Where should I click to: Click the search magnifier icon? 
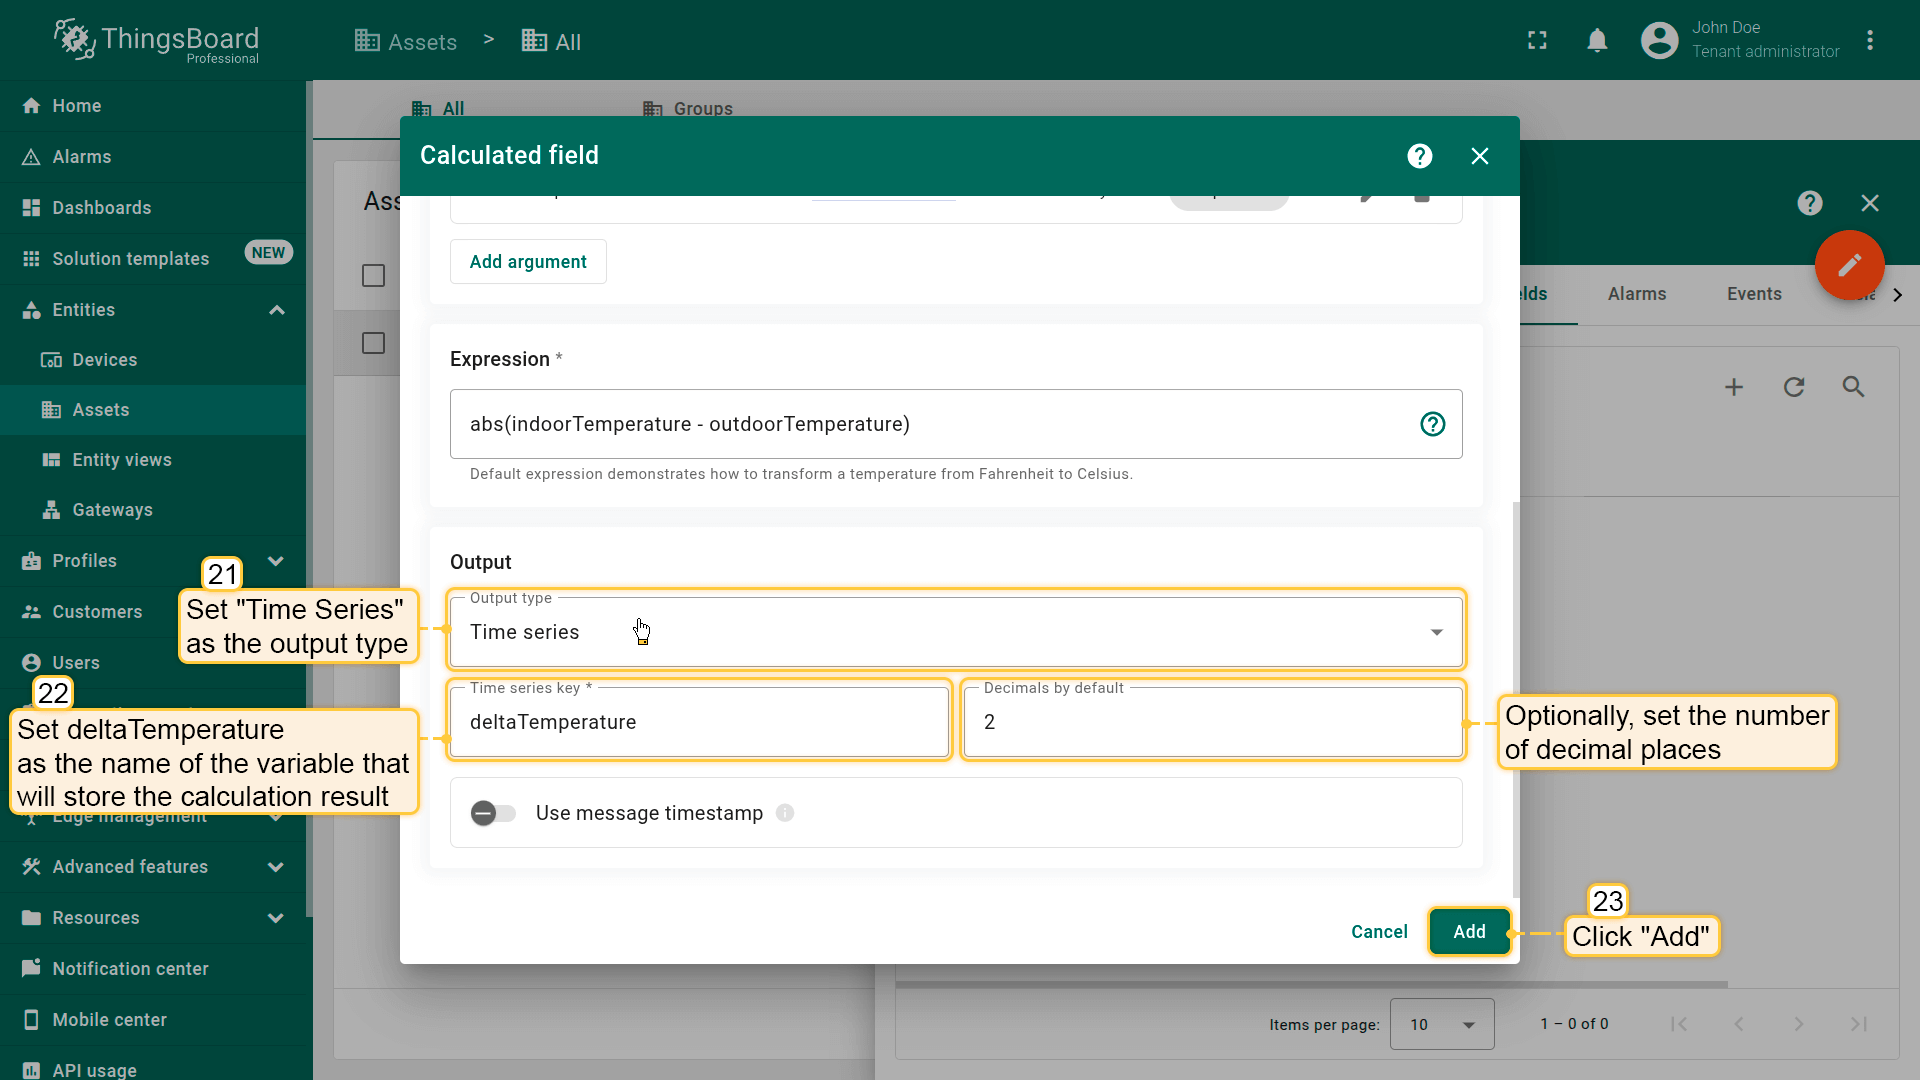[1853, 387]
